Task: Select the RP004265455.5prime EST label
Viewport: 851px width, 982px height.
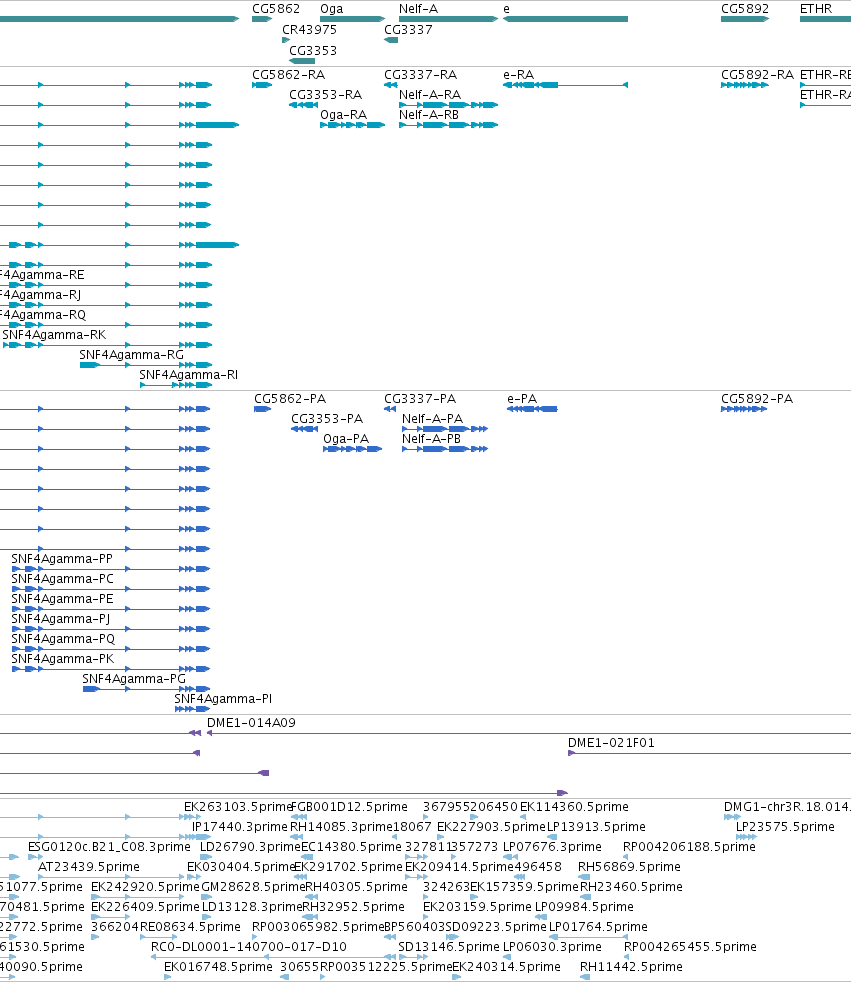Action: pyautogui.click(x=690, y=946)
